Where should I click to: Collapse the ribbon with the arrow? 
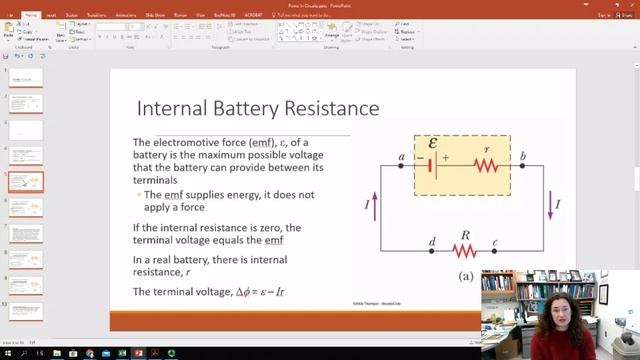click(635, 47)
